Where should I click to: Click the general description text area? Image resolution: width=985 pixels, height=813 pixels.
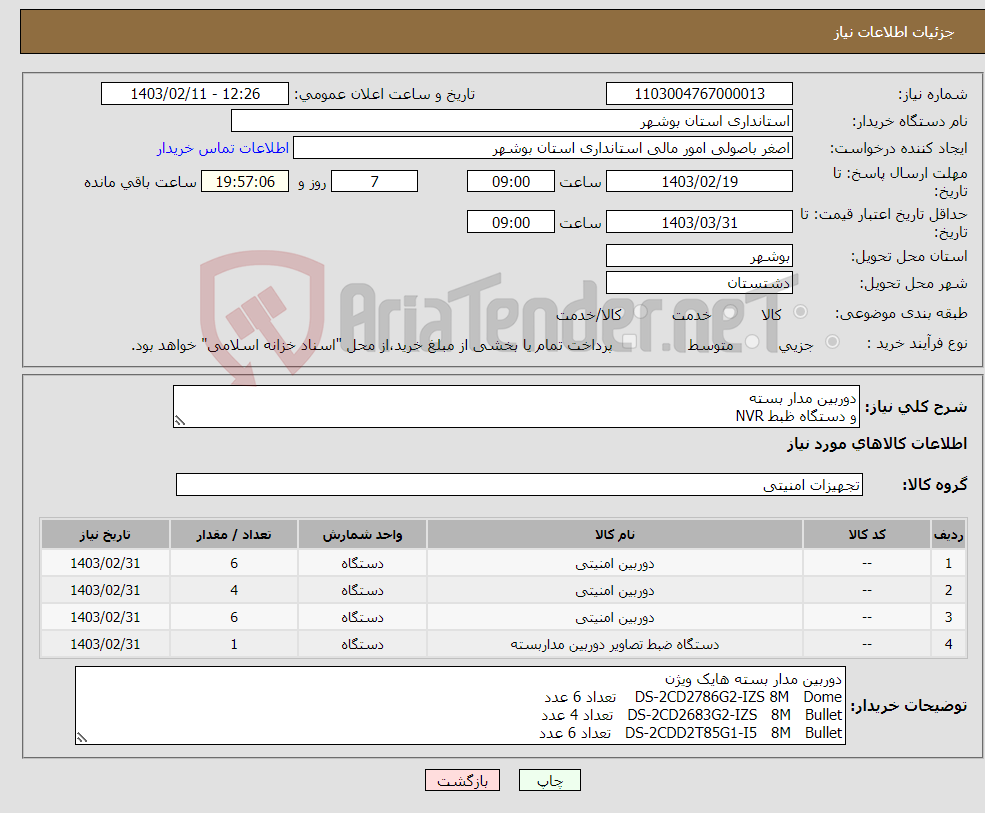tap(516, 406)
